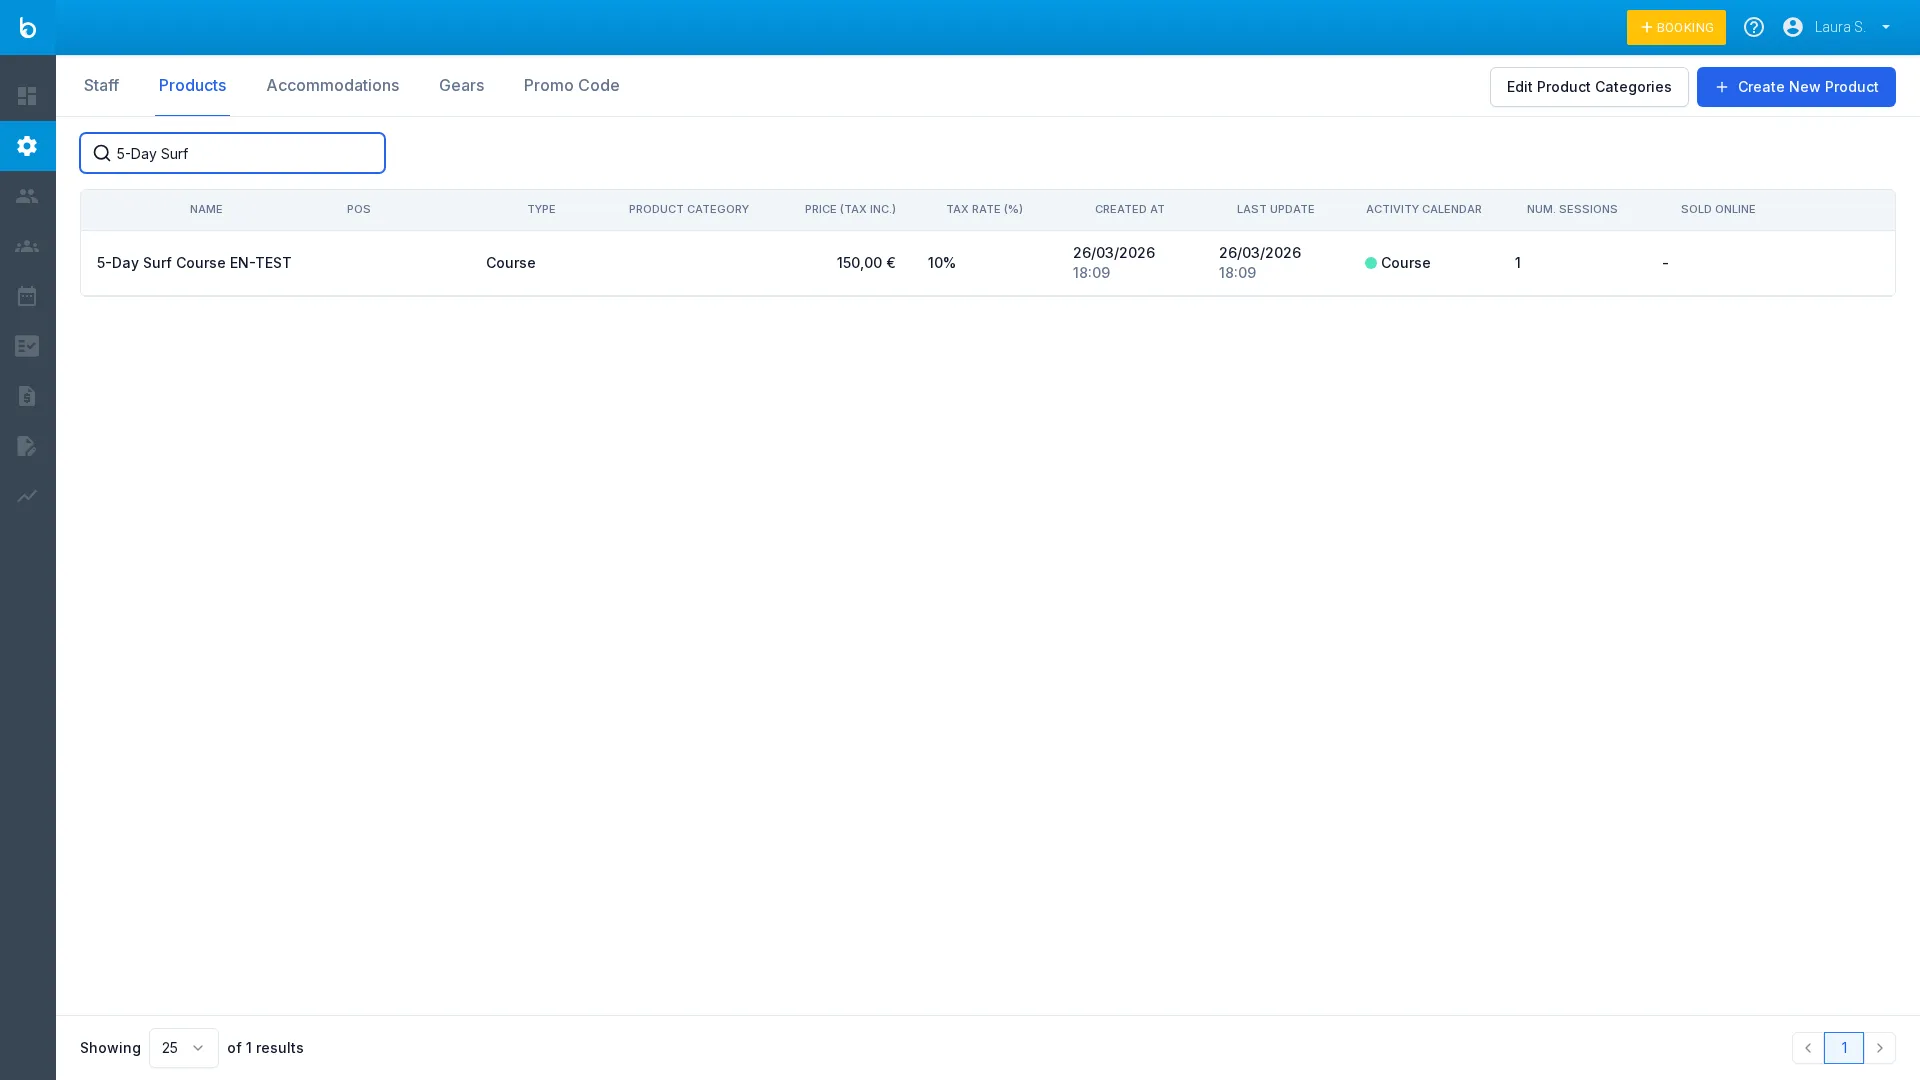Open the checklist tasks sidebar icon
Viewport: 1920px width, 1080px height.
pos(27,346)
